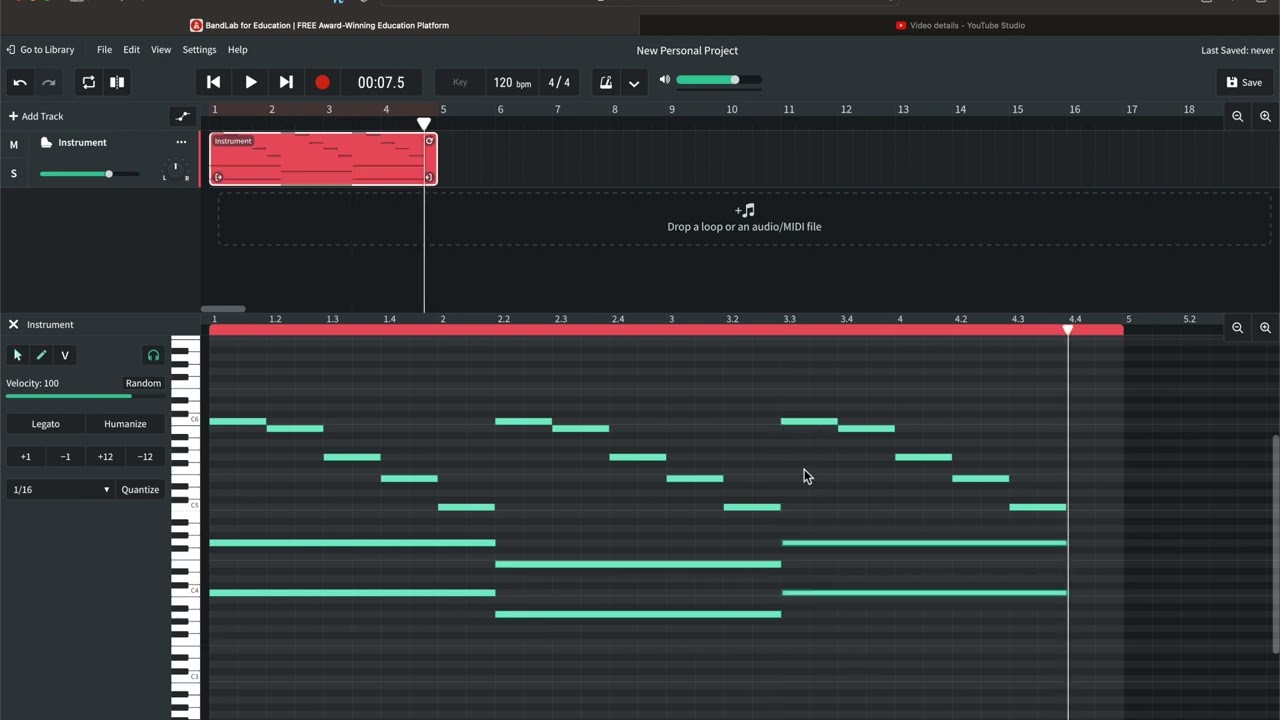
Task: Apply Humanize to the notes
Action: click(125, 424)
